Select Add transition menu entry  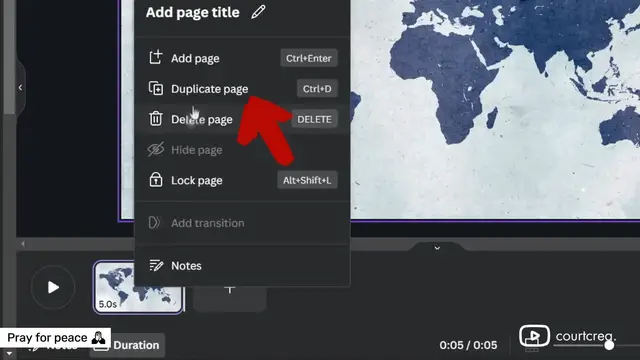pyautogui.click(x=242, y=223)
